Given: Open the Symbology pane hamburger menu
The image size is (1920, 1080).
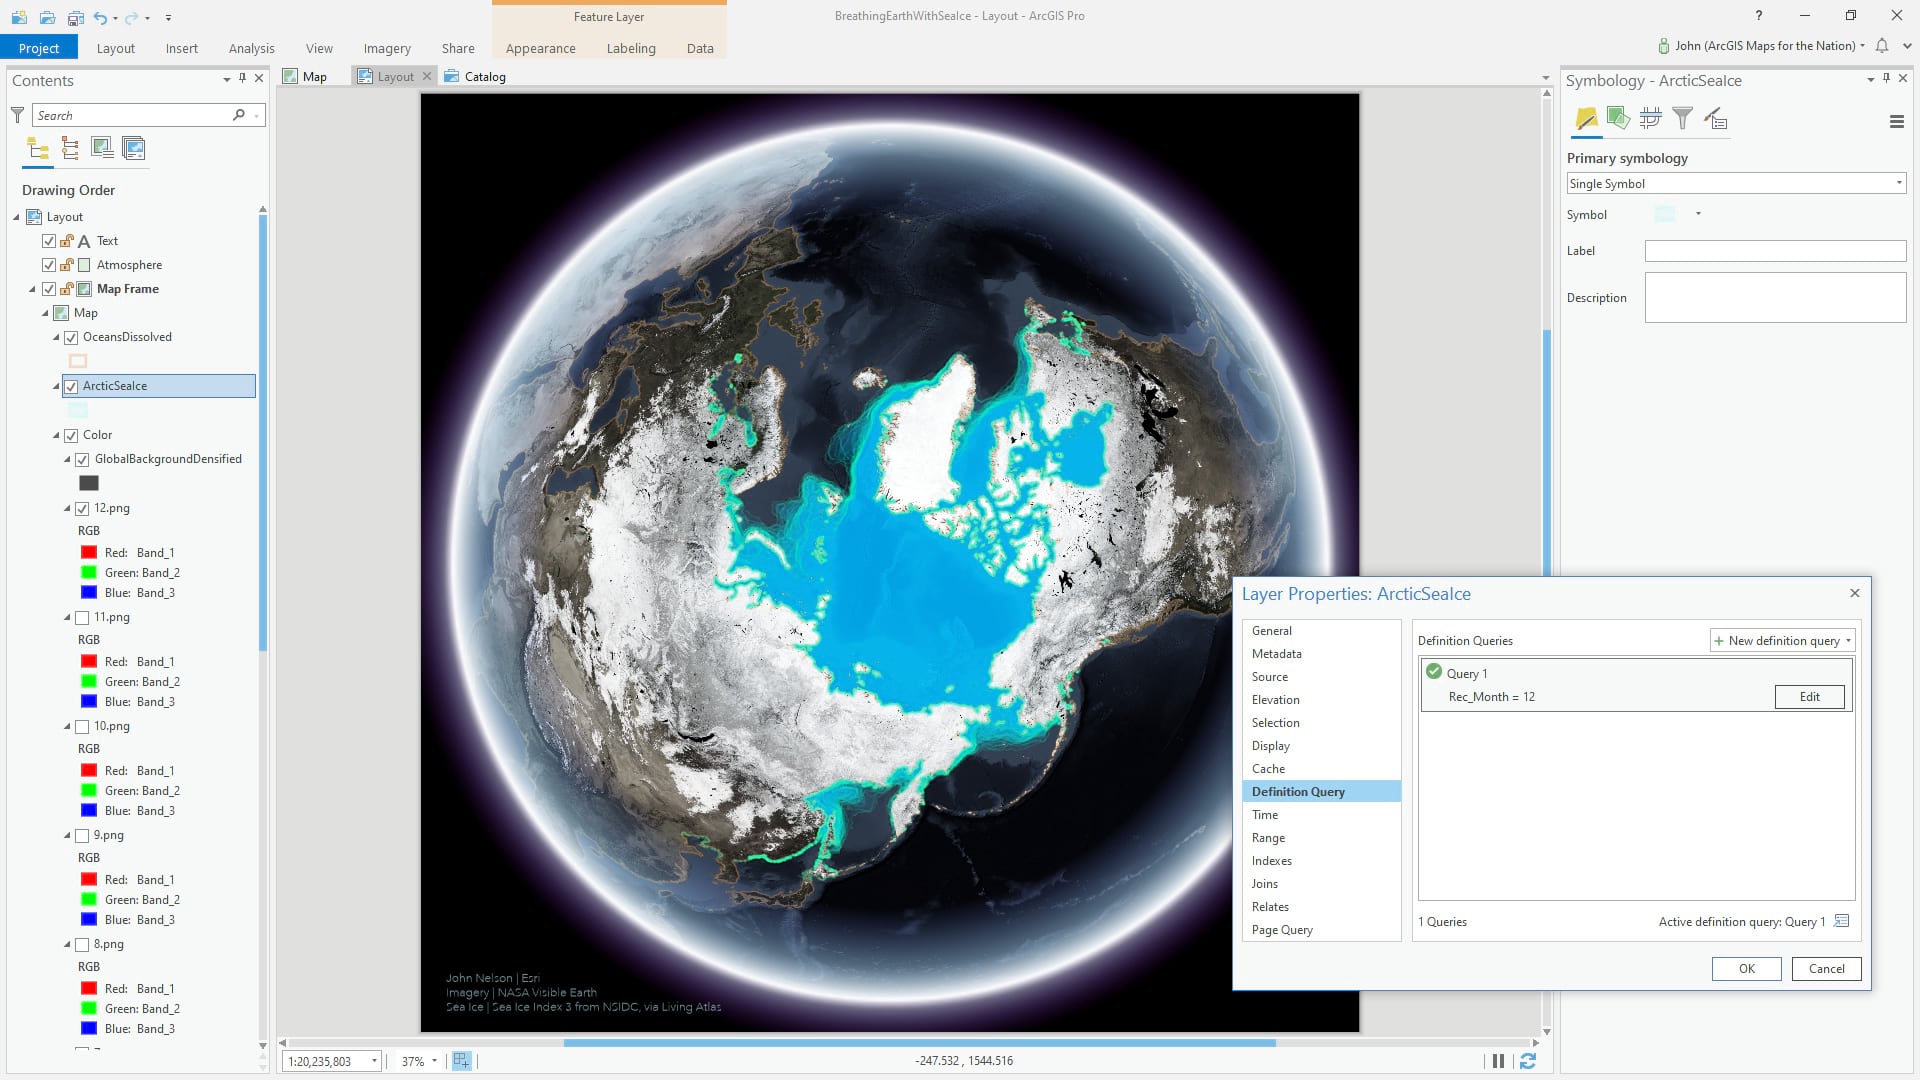Looking at the screenshot, I should pyautogui.click(x=1896, y=122).
